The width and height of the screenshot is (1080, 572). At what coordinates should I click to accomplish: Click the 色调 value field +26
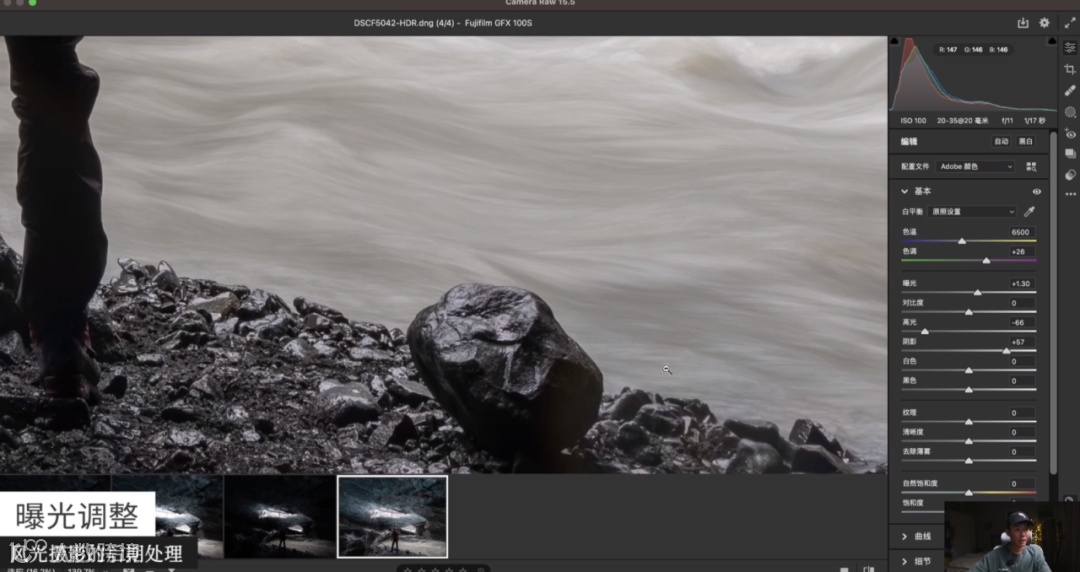(1020, 252)
